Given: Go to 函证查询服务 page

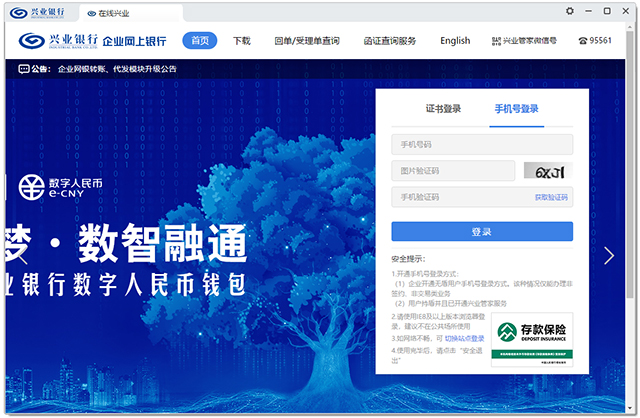Looking at the screenshot, I should (x=389, y=41).
